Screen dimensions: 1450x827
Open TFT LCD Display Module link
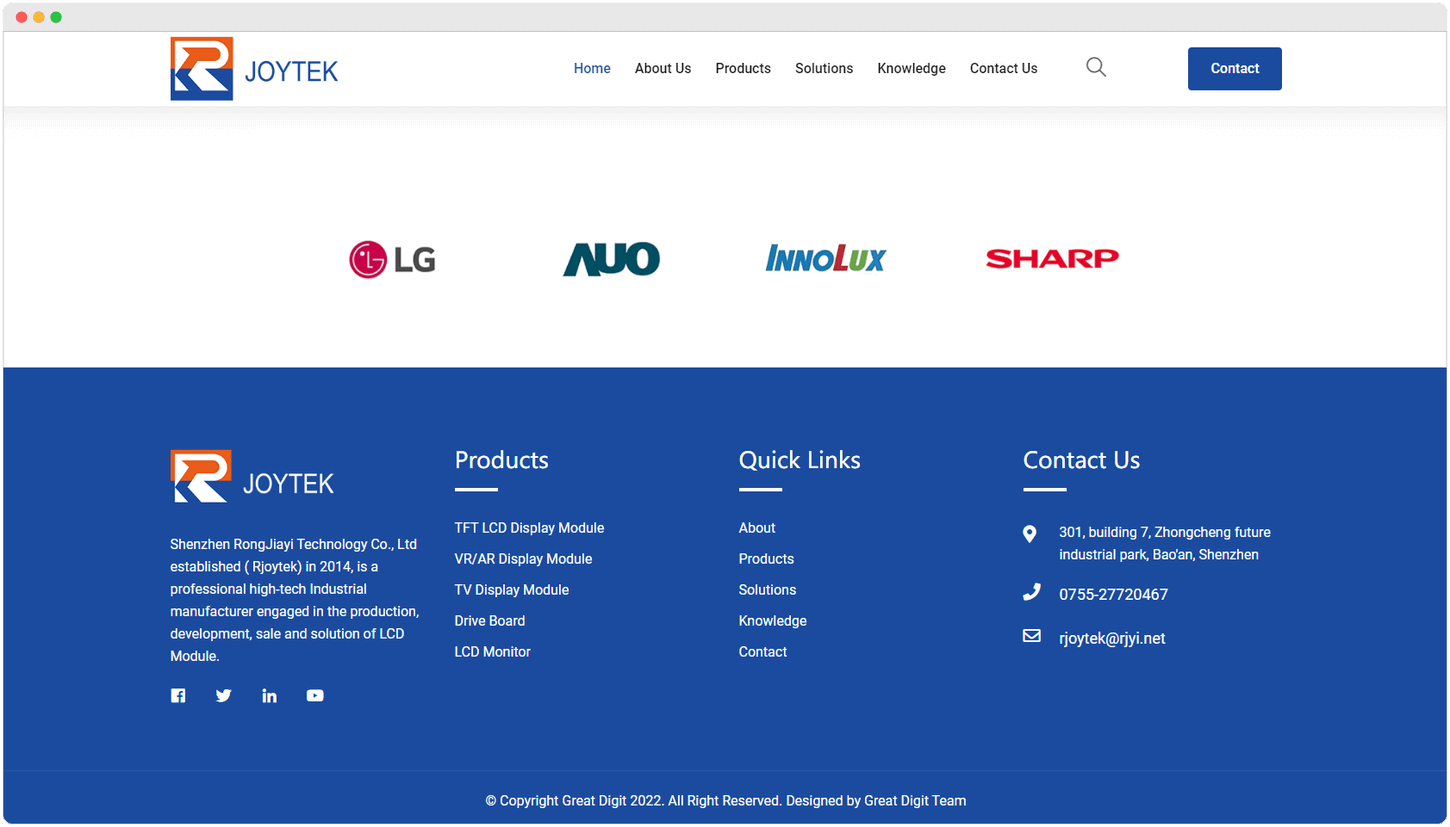529,528
